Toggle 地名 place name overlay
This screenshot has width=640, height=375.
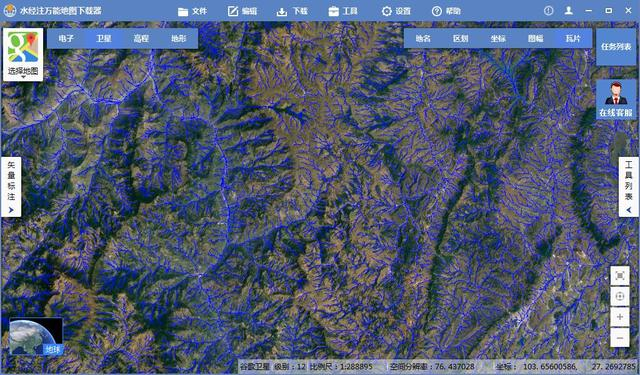pyautogui.click(x=423, y=38)
